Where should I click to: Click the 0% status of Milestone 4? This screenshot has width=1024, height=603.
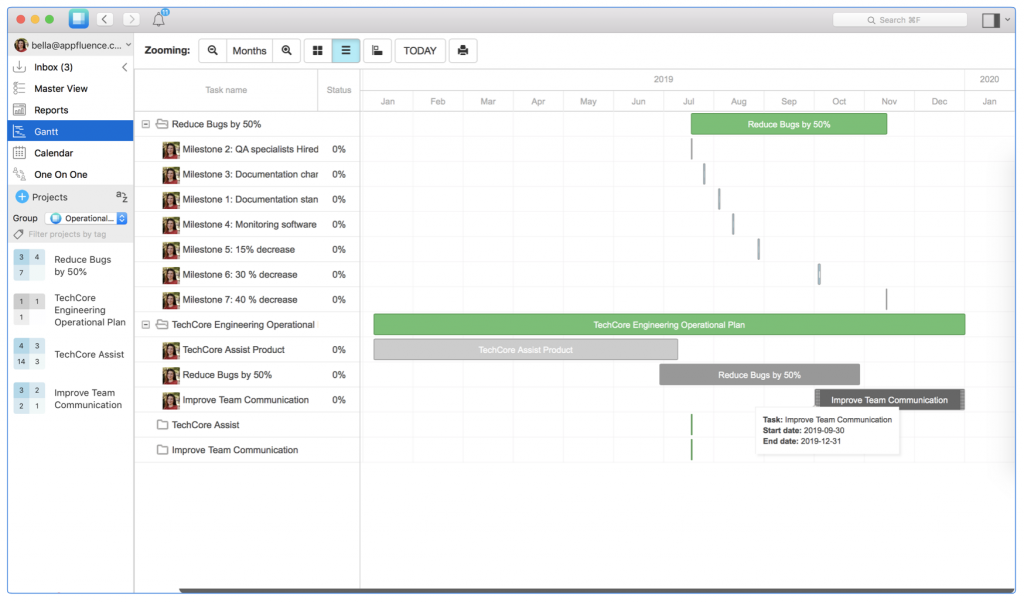(337, 224)
